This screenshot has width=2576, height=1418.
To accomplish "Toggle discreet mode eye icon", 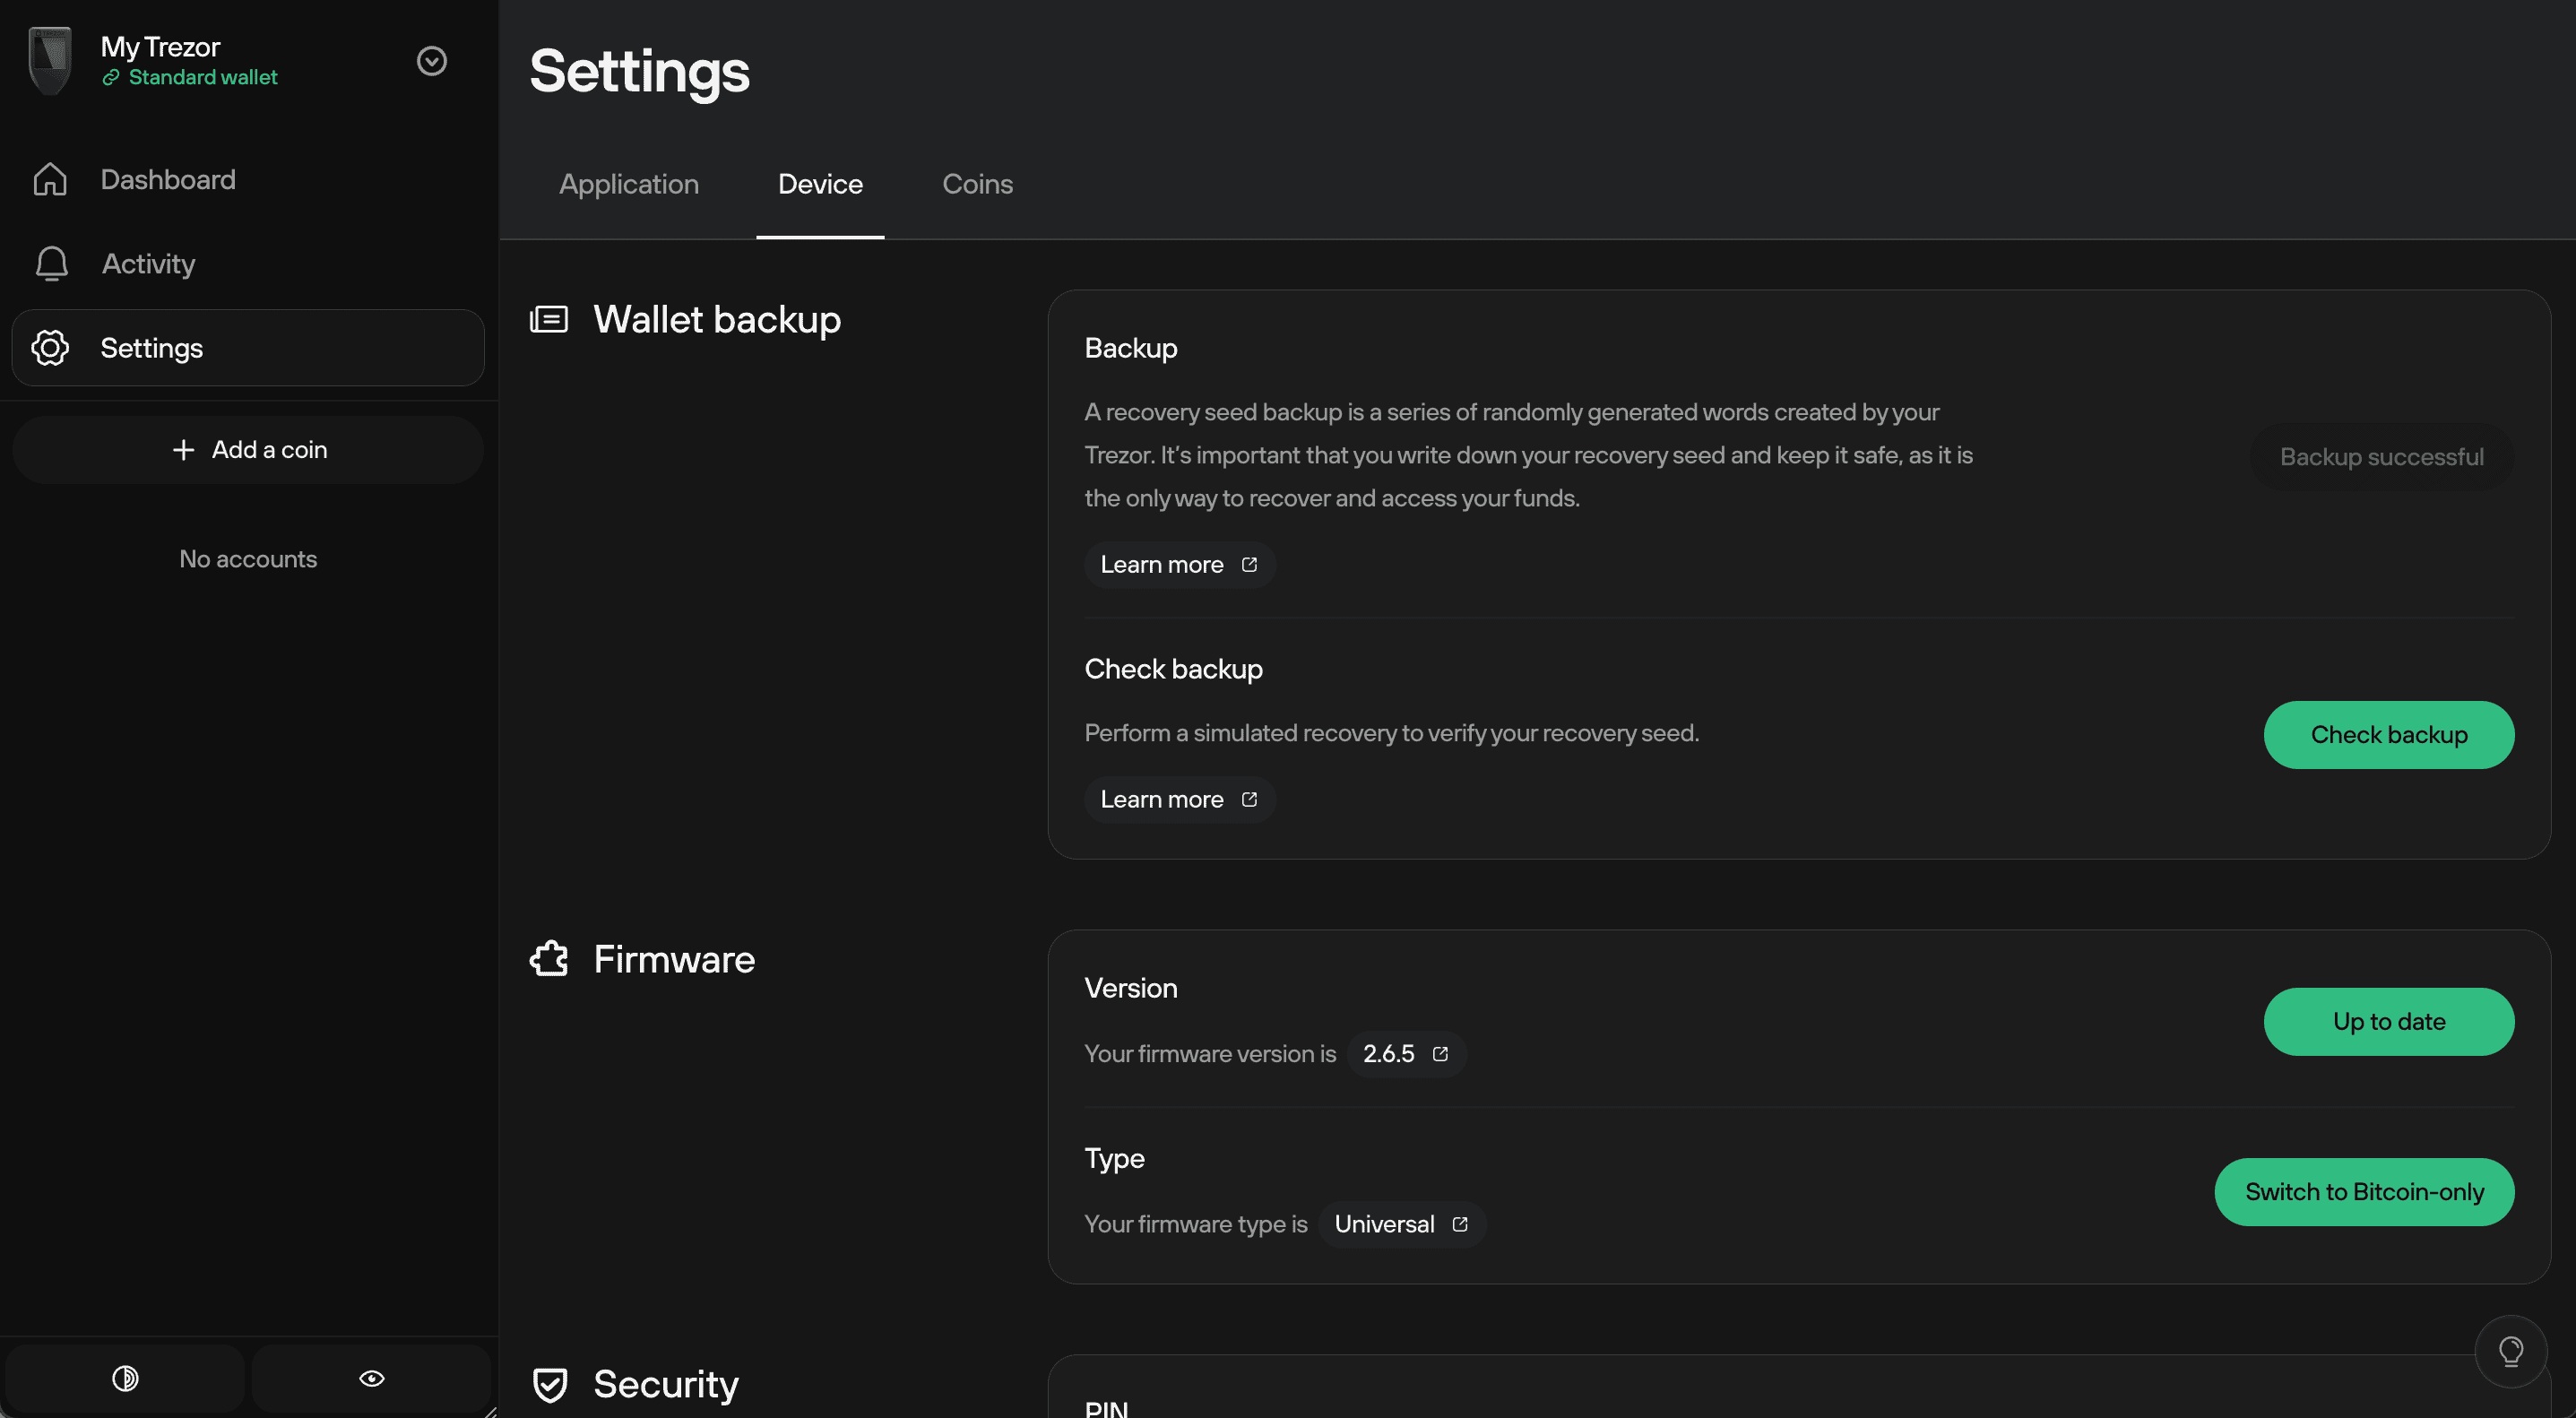I will [x=371, y=1379].
